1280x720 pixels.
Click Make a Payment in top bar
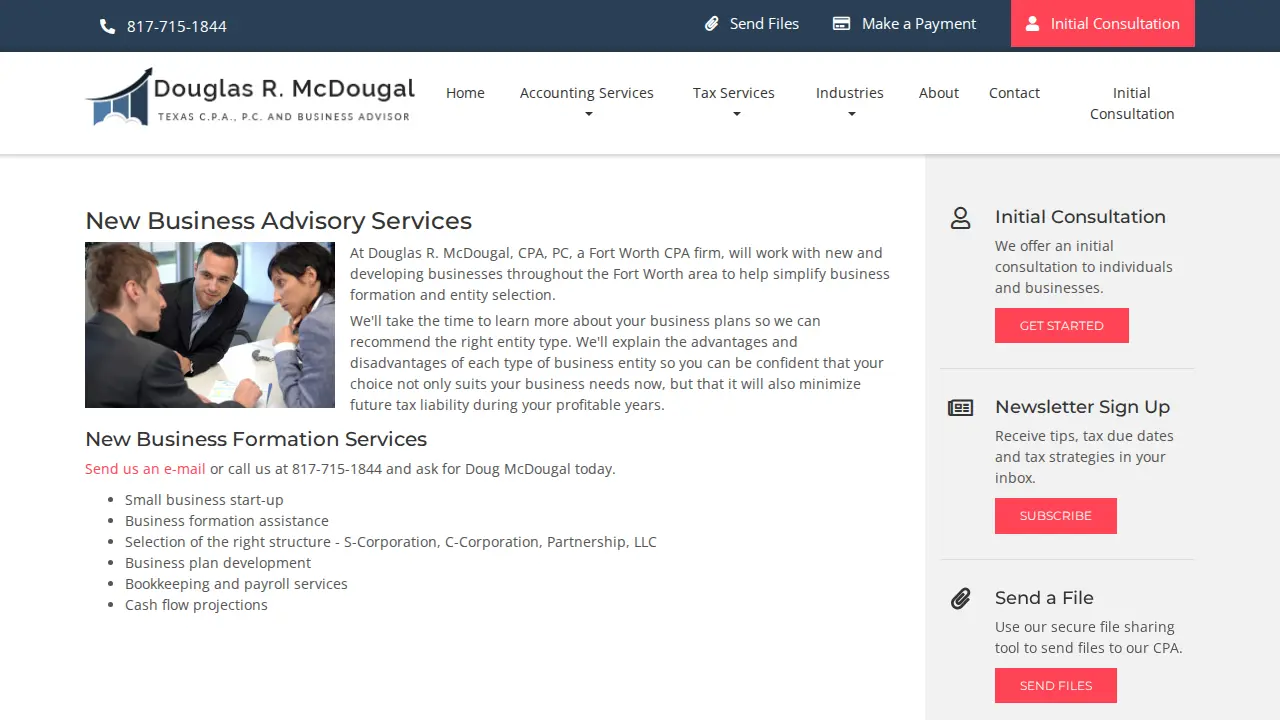point(905,23)
